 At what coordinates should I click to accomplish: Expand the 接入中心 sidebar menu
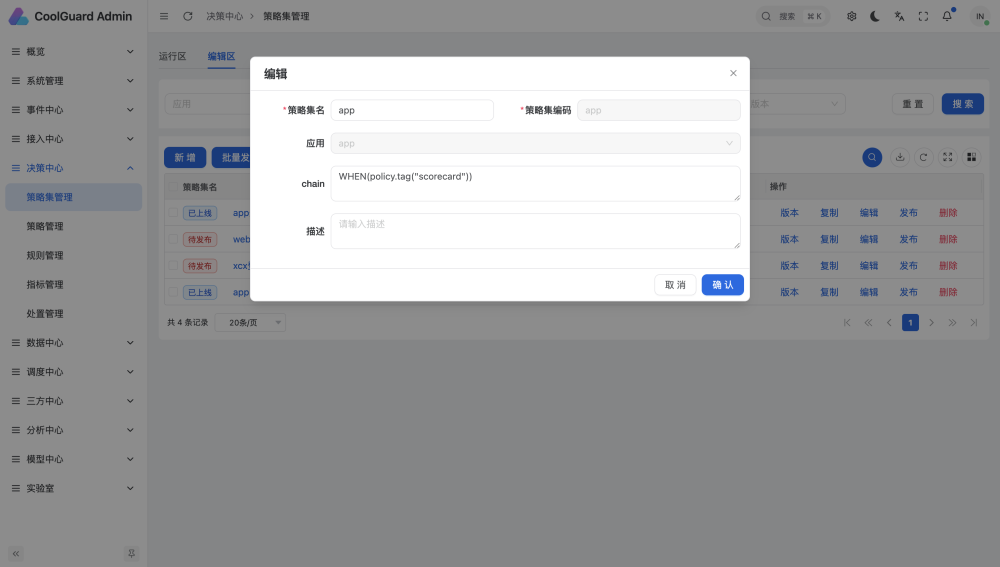73,139
